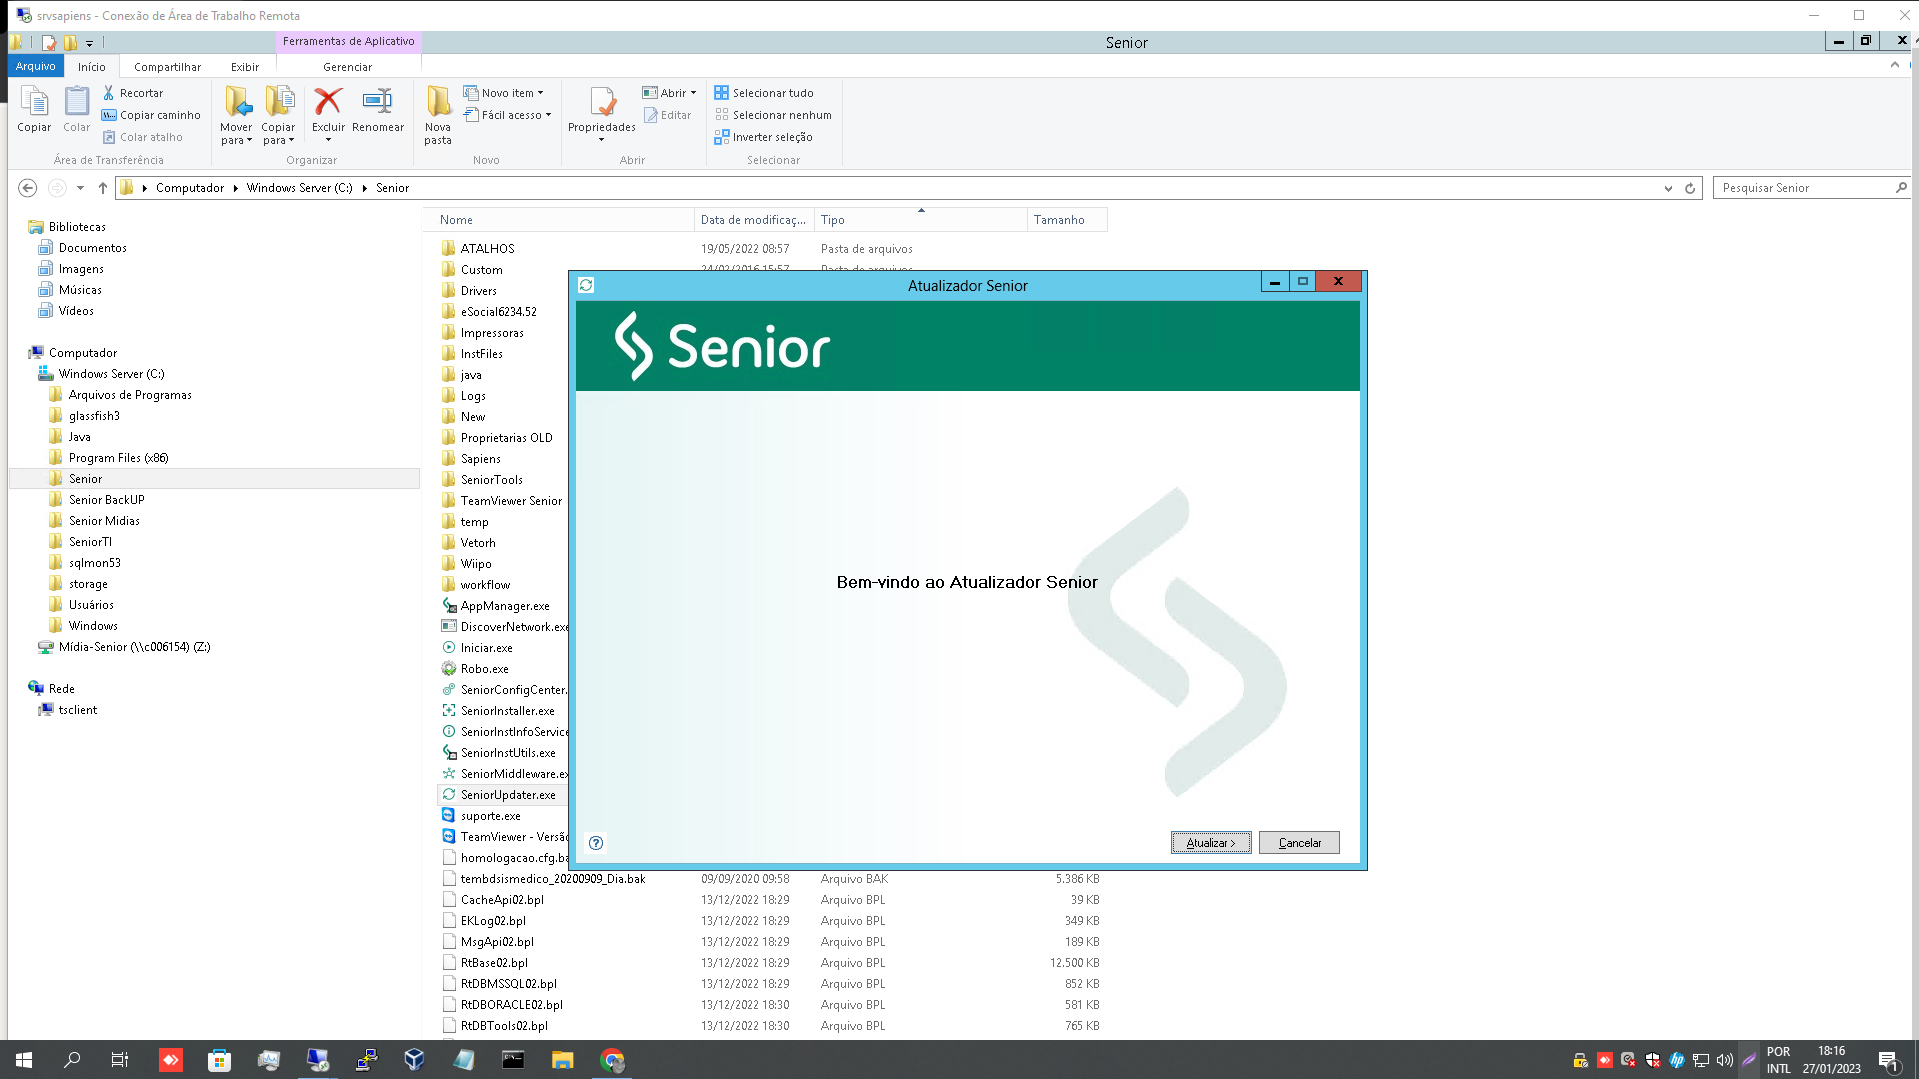The height and width of the screenshot is (1079, 1919).
Task: Sort by the Tamanho column header
Action: click(x=1067, y=220)
